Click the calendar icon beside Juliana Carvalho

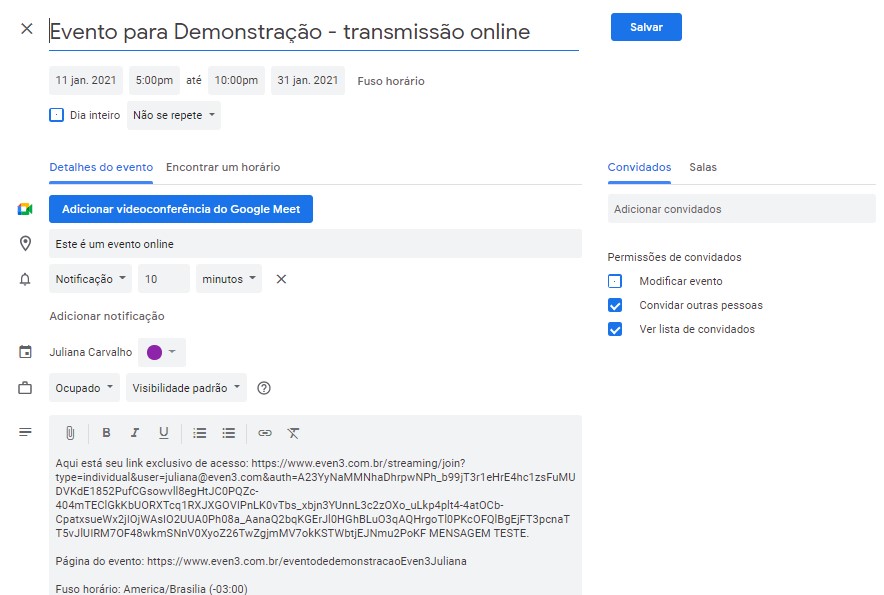click(x=25, y=352)
